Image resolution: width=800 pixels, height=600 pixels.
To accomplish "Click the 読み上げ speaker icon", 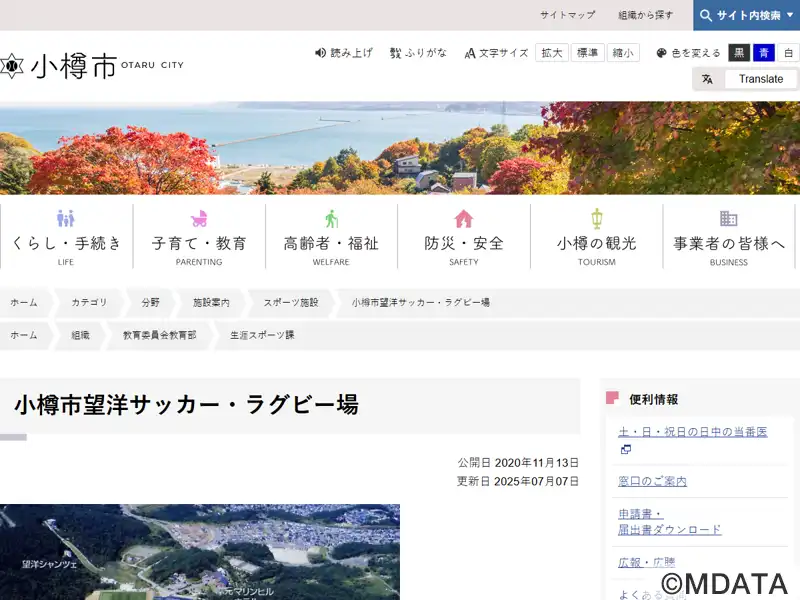I will [x=321, y=53].
